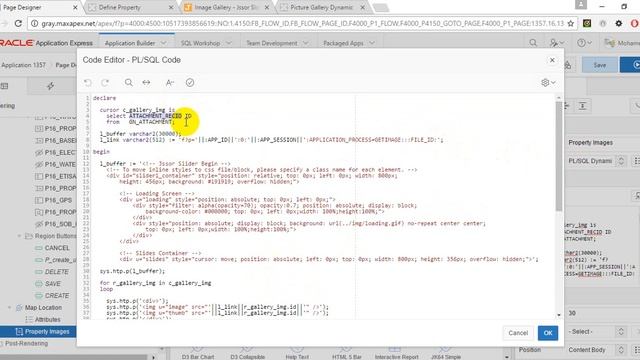Expand the Application Builder dropdown arrow
Viewport: 640px width, 360px height.
click(x=164, y=43)
